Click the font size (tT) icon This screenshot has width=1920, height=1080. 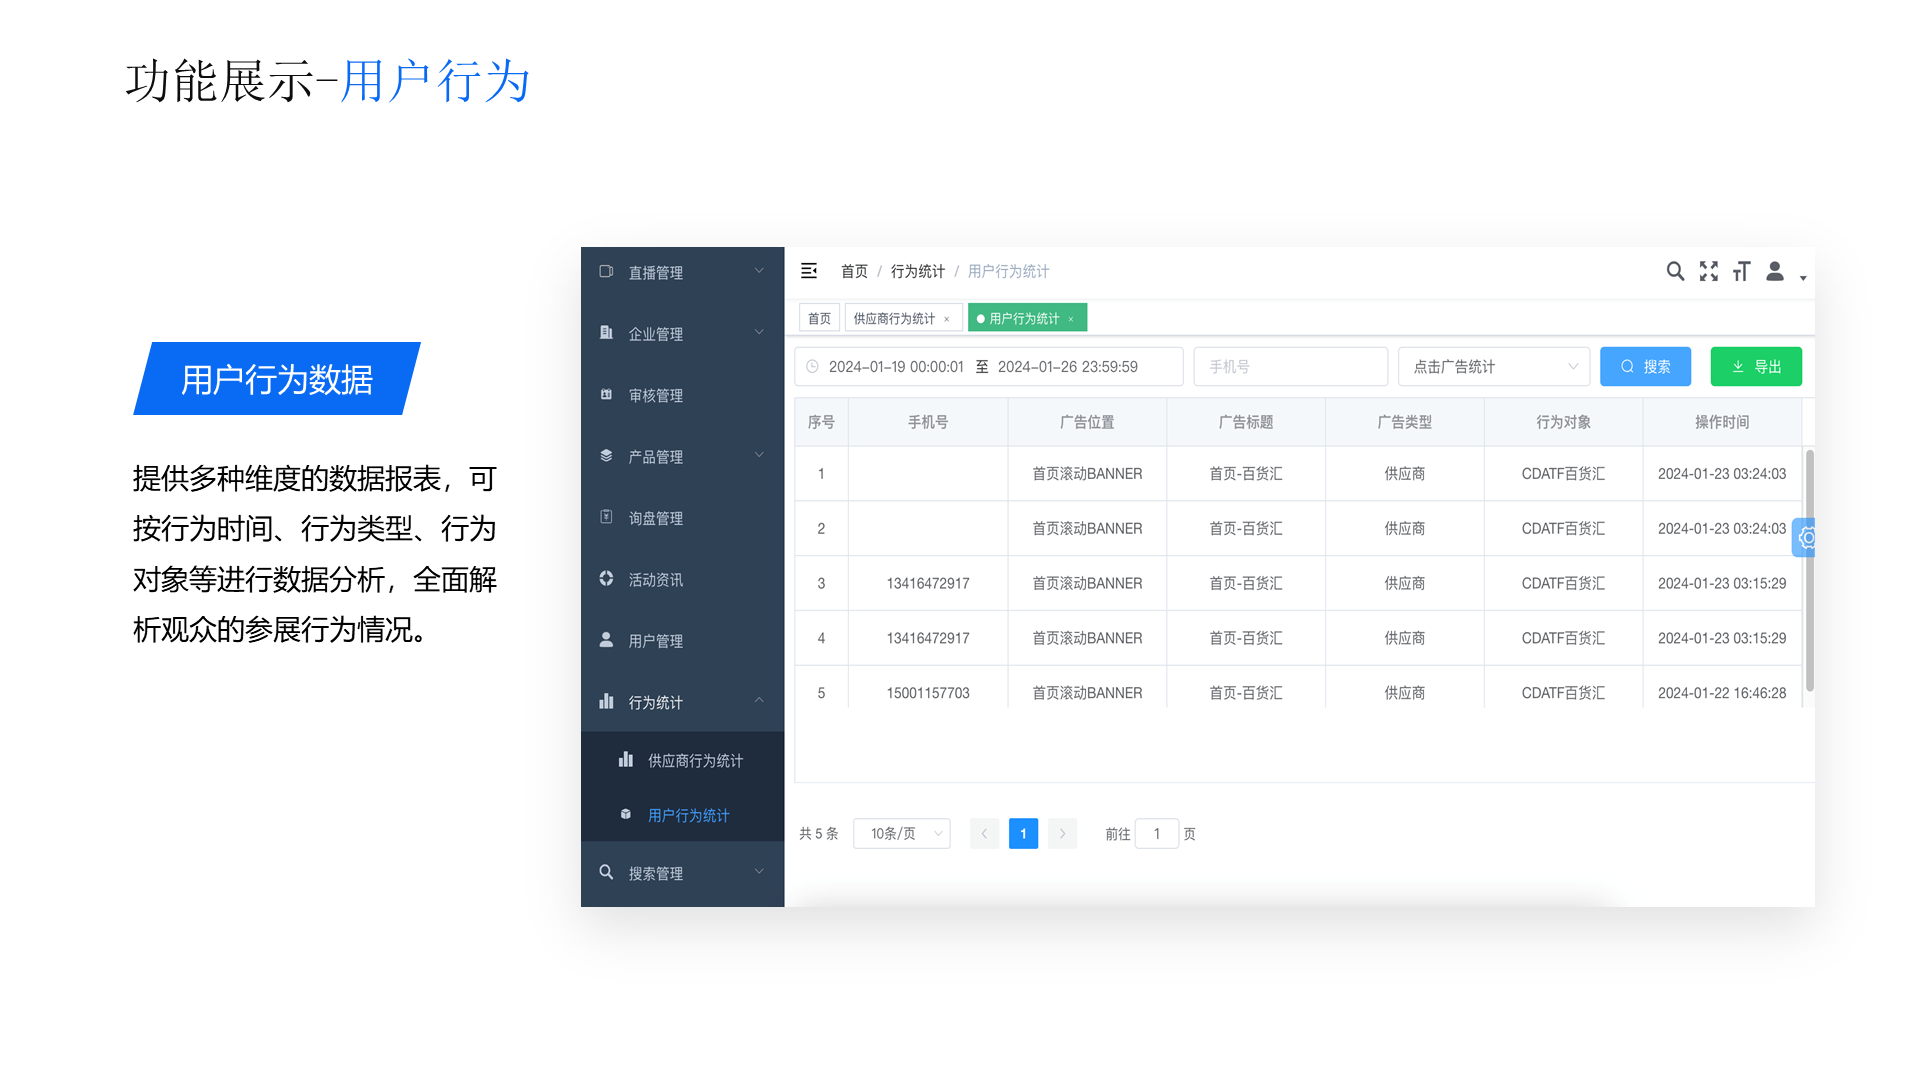(x=1741, y=271)
